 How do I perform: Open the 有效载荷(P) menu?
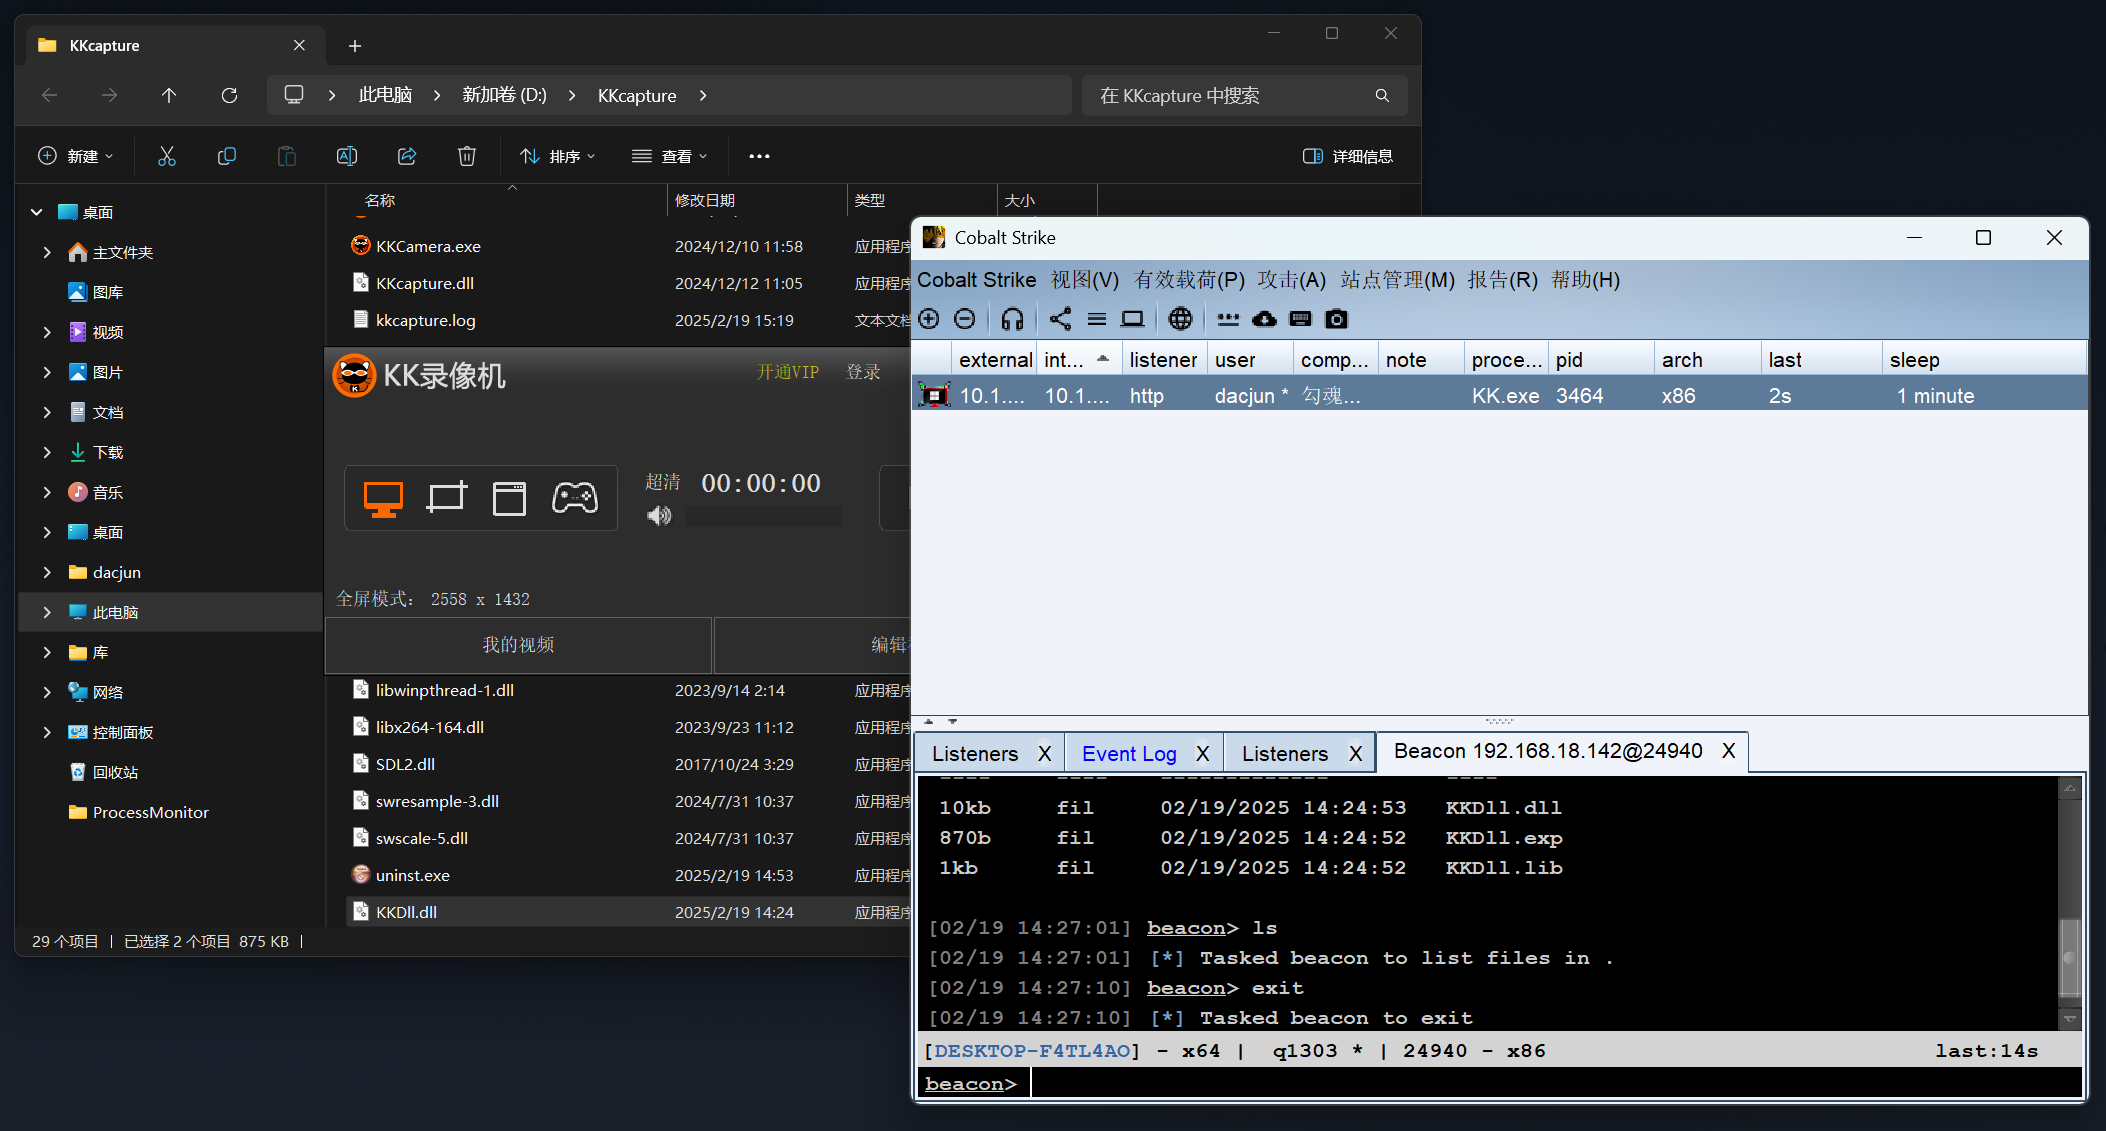(1189, 280)
